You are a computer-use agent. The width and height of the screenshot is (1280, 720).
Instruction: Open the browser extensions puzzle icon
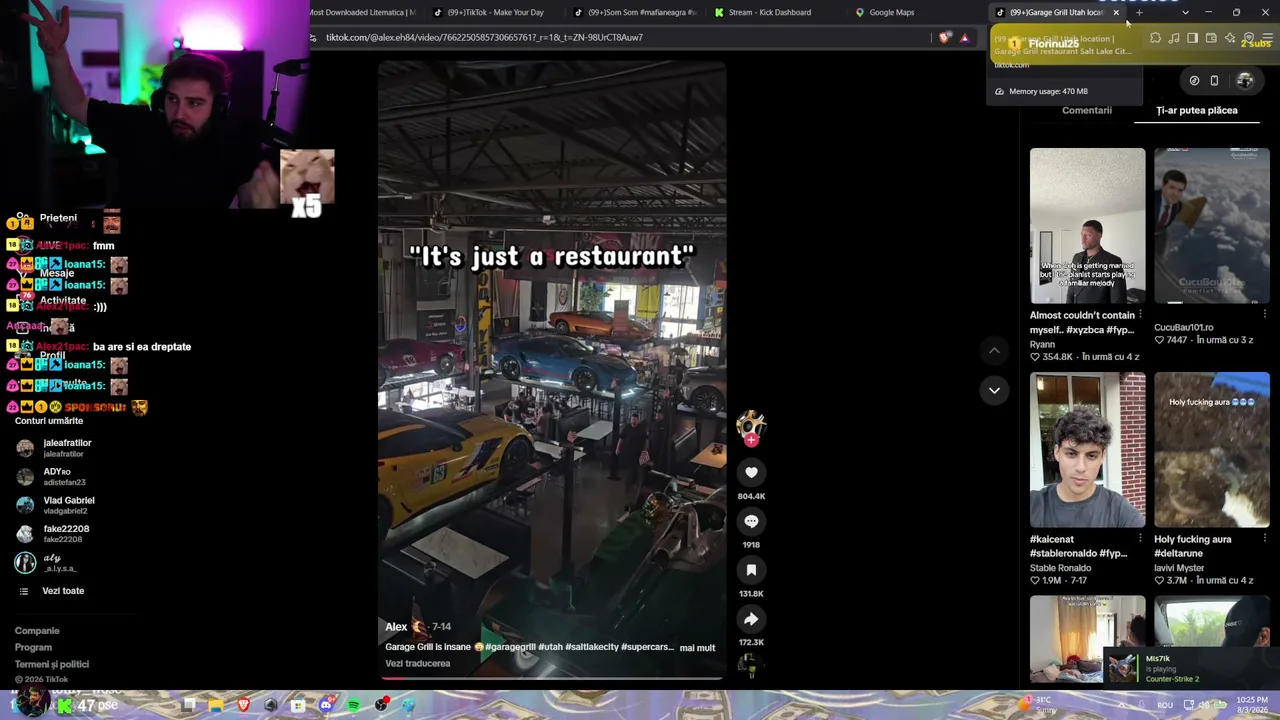pyautogui.click(x=1155, y=38)
